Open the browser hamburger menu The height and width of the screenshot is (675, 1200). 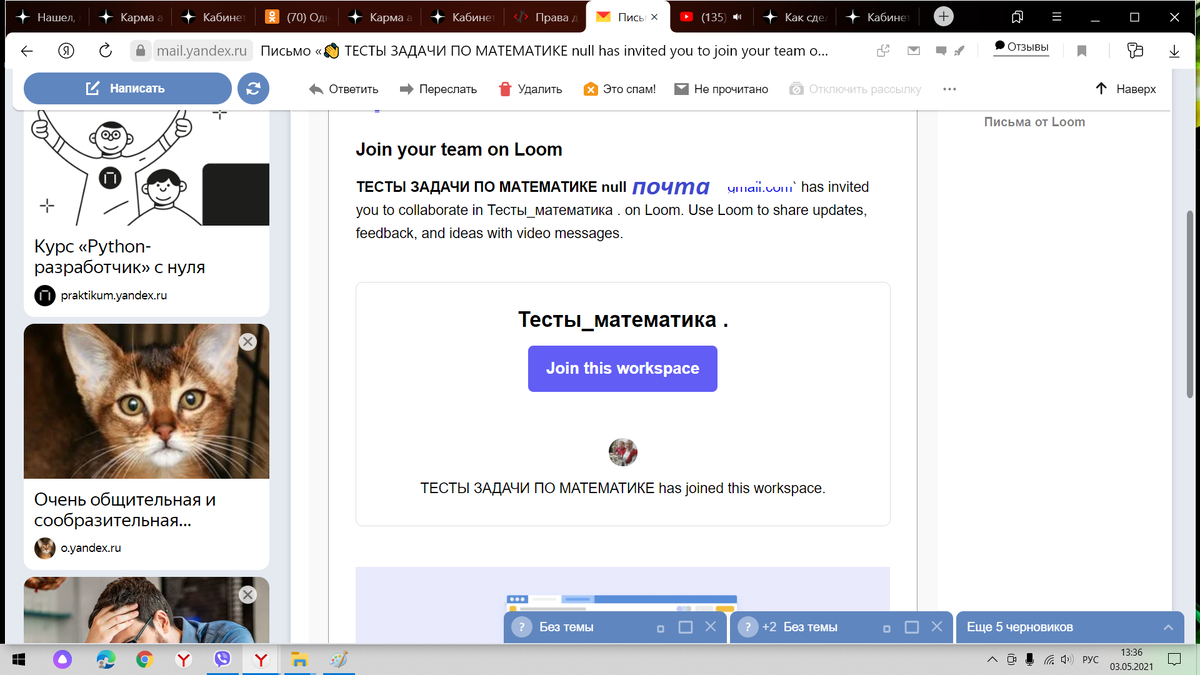pyautogui.click(x=1056, y=17)
